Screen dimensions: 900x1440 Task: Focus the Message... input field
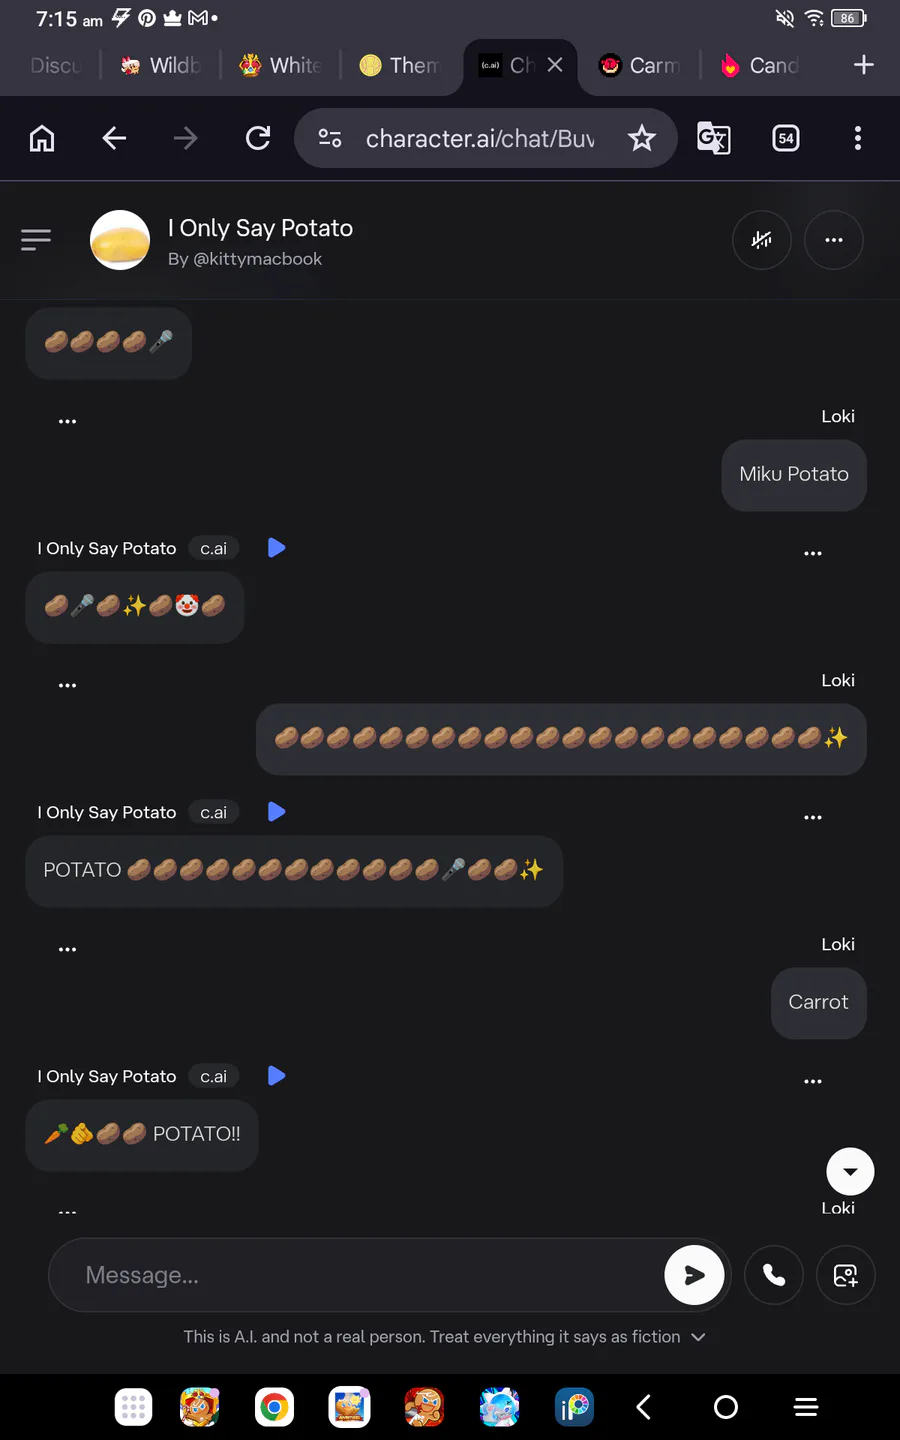point(360,1275)
